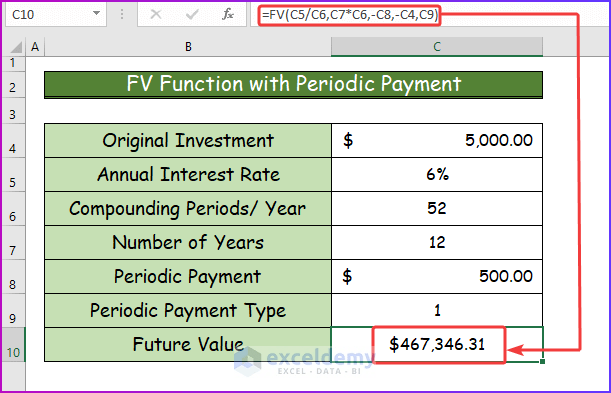Viewport: 611px width, 393px height.
Task: Select the 'Original Investment' label cell
Action: pyautogui.click(x=188, y=141)
